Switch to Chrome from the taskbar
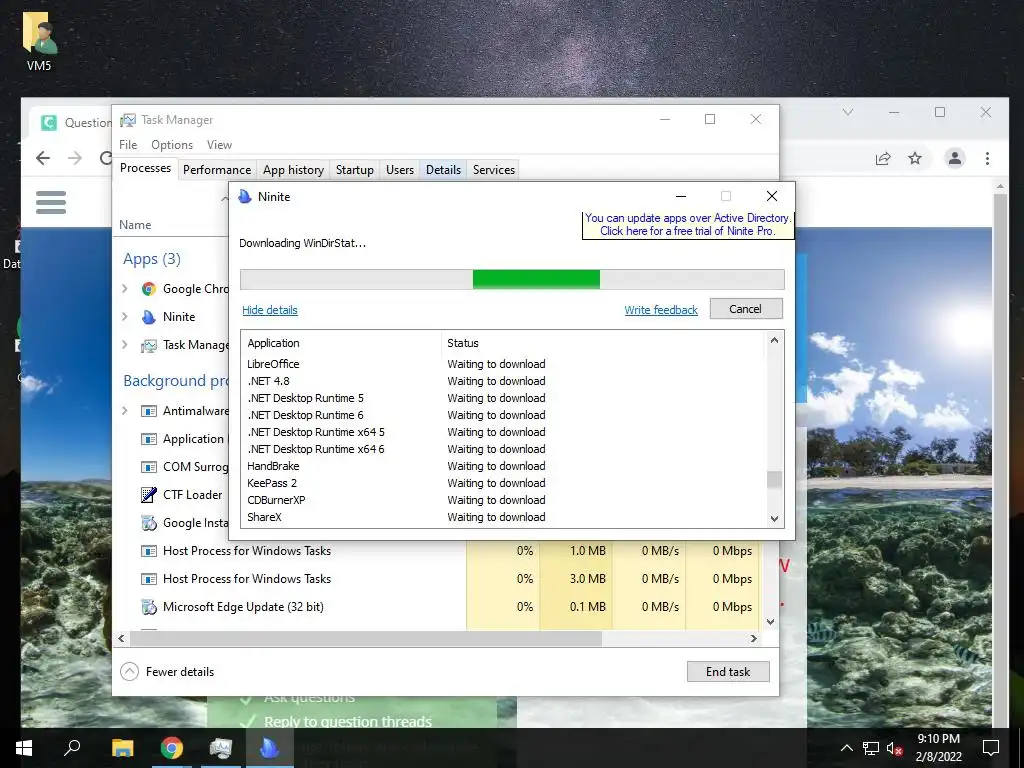This screenshot has width=1024, height=768. tap(172, 748)
